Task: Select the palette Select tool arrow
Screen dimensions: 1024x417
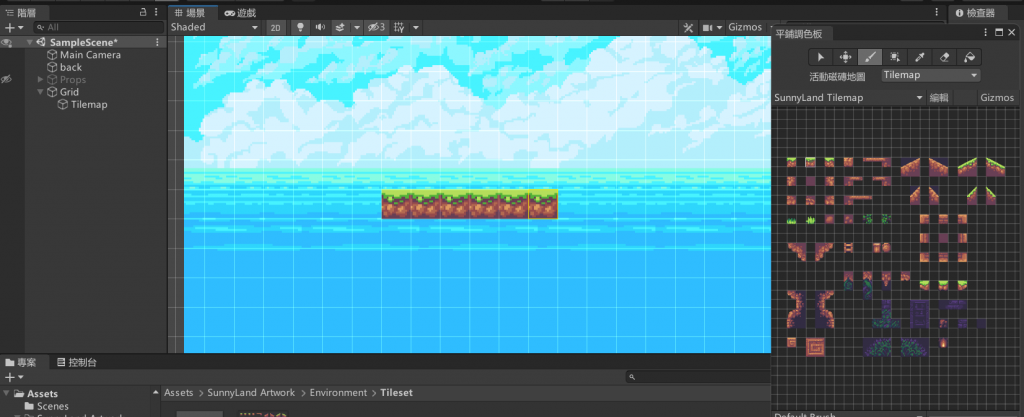Action: tap(821, 57)
